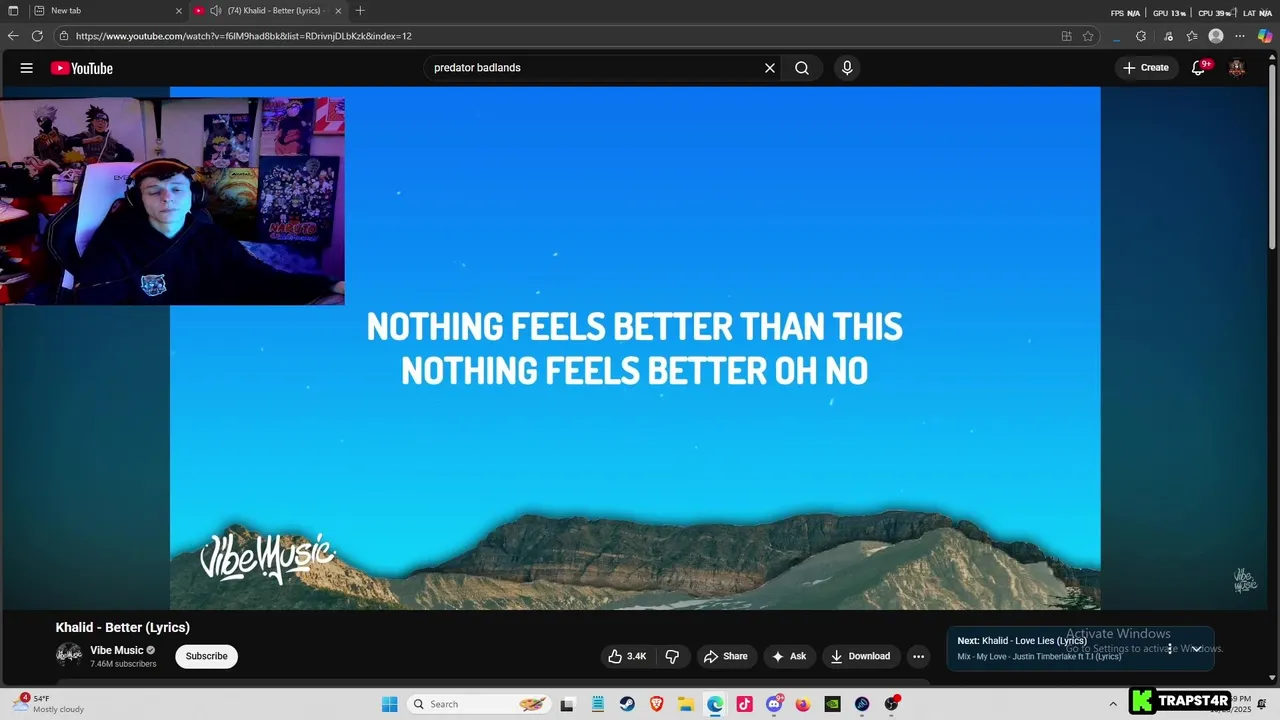Open the YouTube guide hamburger menu
Viewport: 1280px width, 720px height.
tap(27, 68)
